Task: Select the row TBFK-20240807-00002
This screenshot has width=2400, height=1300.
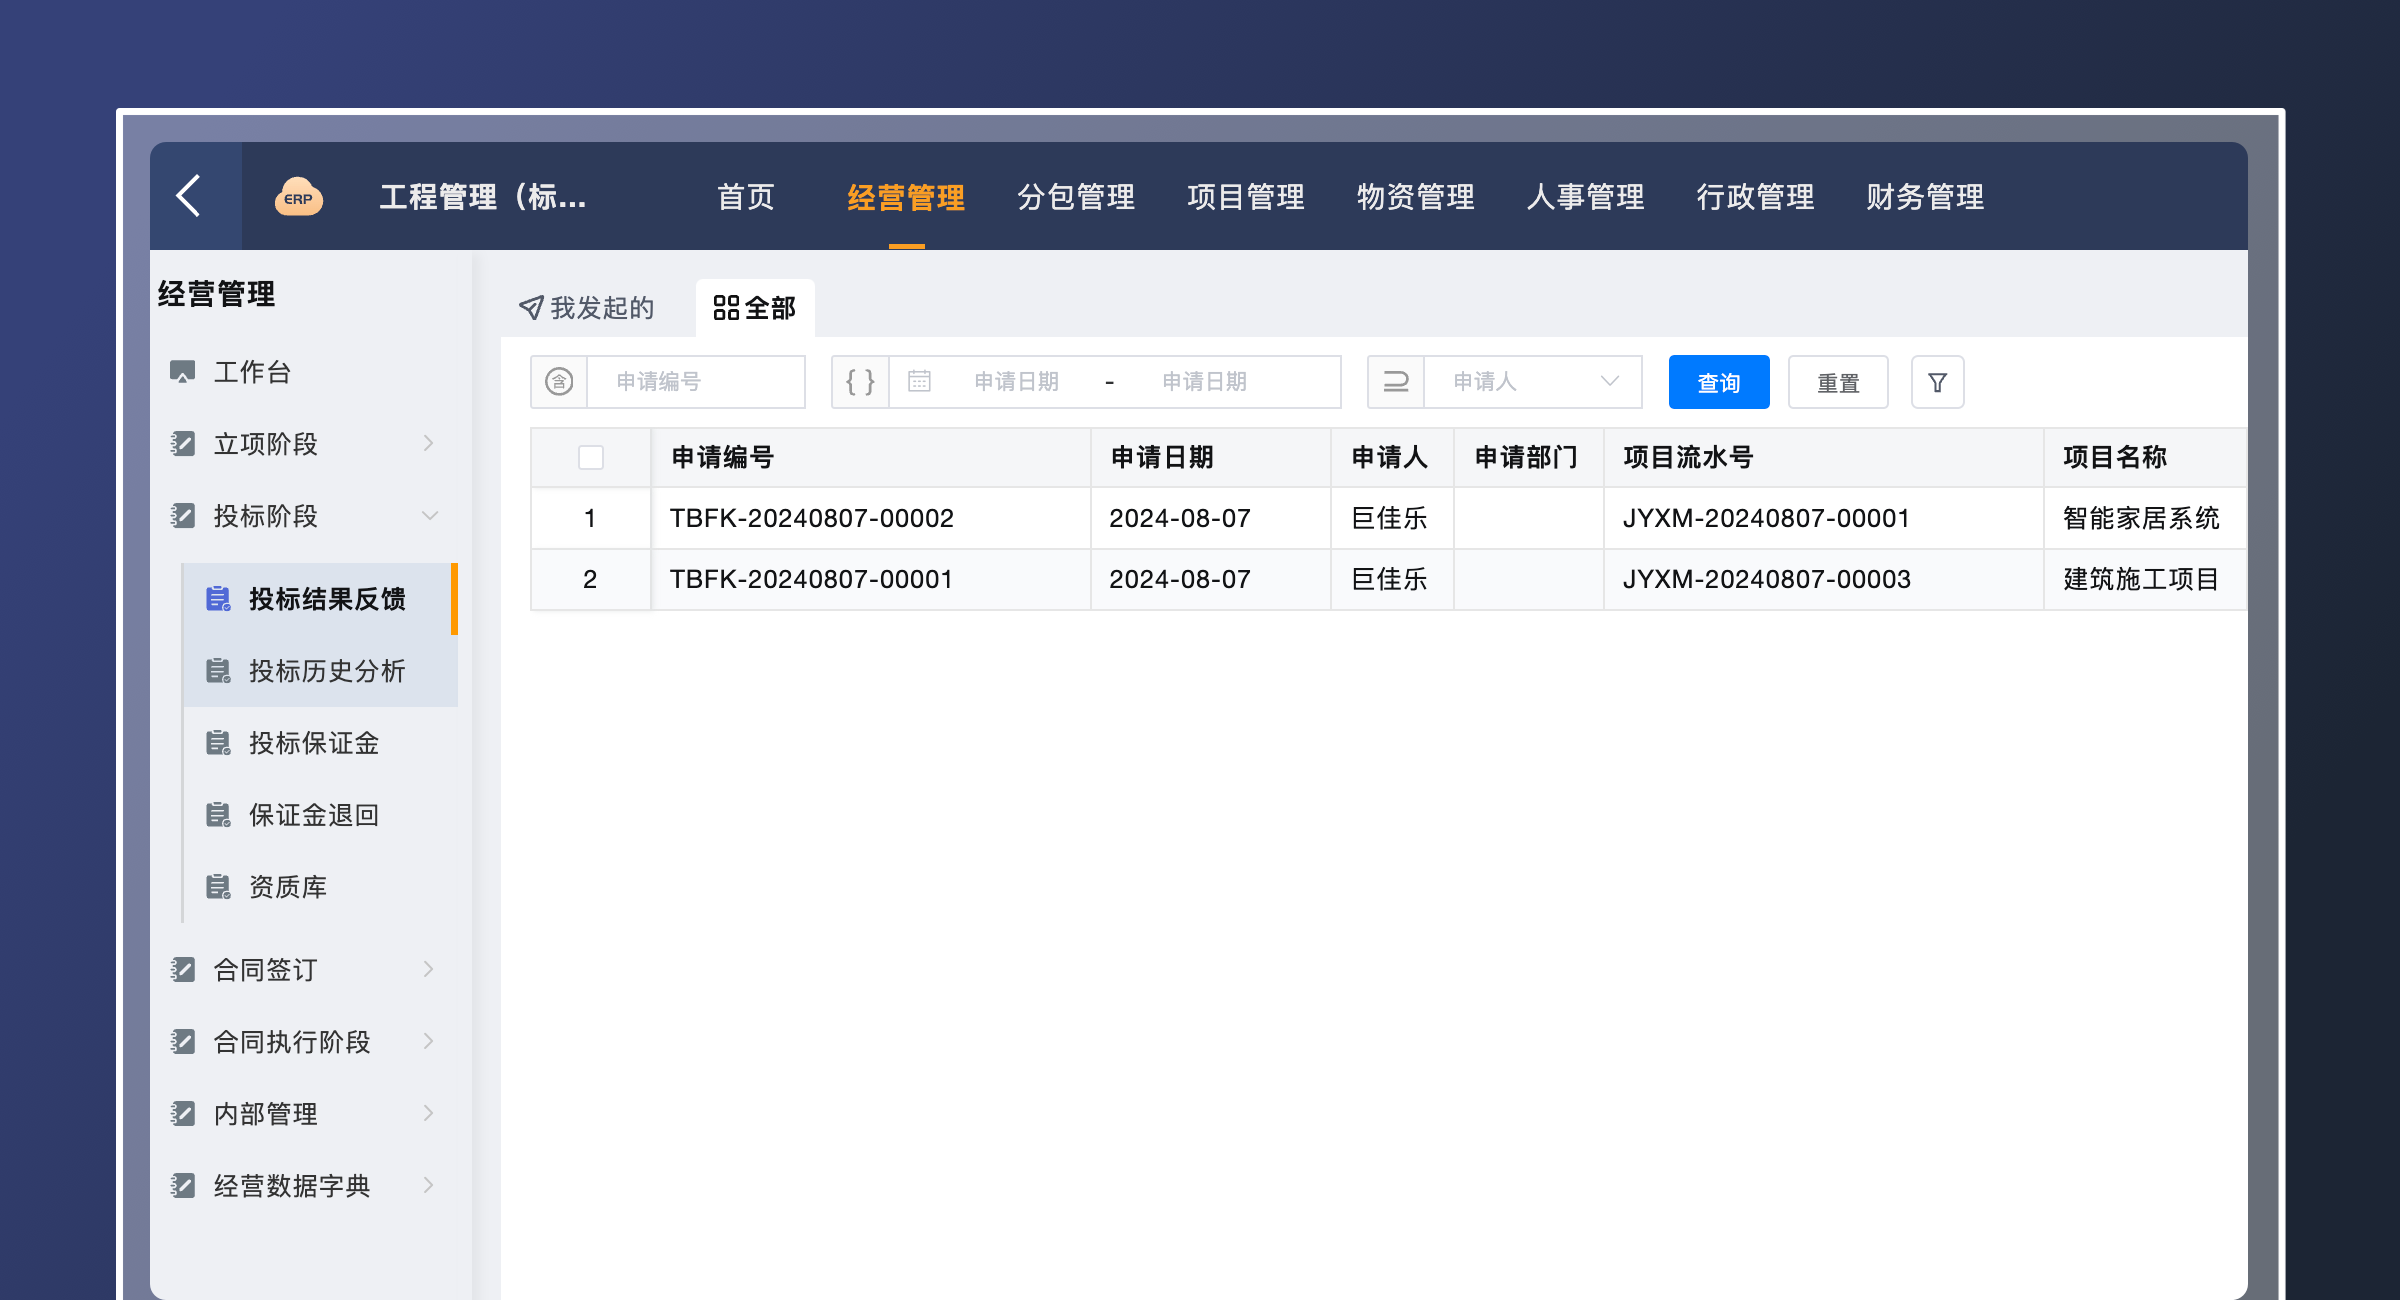Action: [x=811, y=518]
